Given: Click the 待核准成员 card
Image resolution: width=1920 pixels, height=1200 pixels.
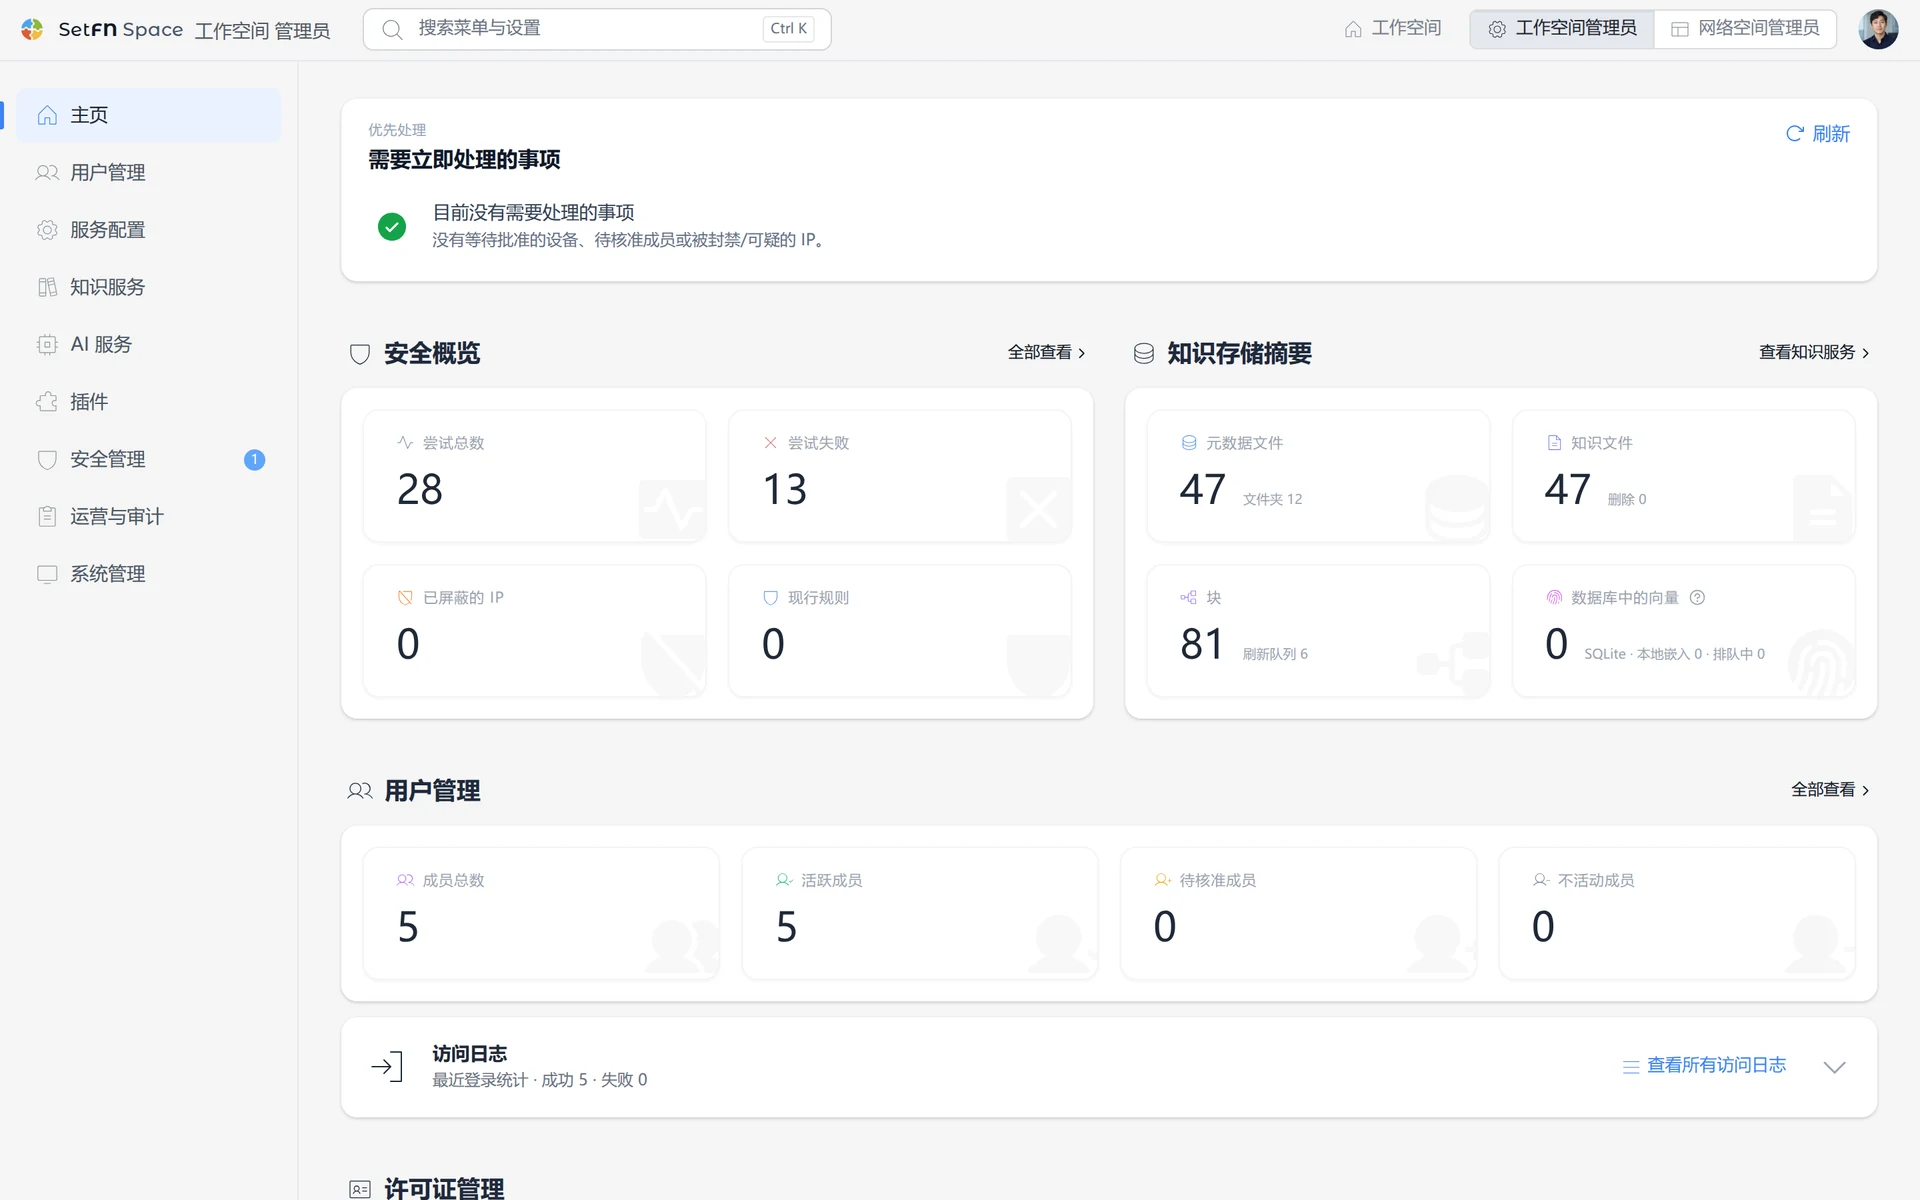Looking at the screenshot, I should 1298,913.
